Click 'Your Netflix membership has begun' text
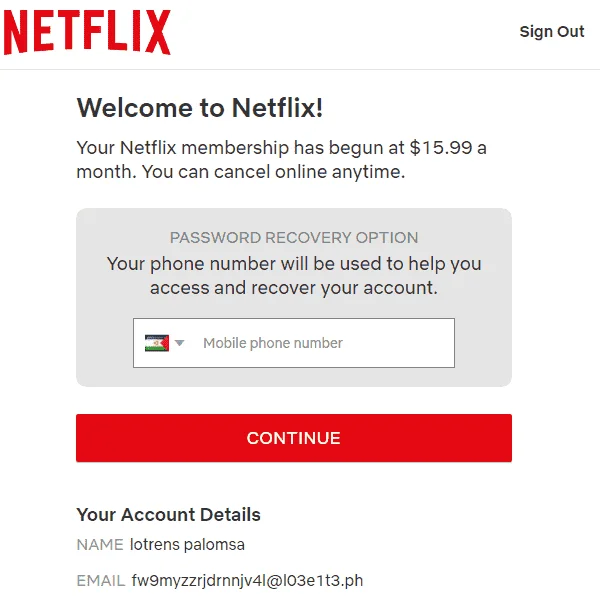Viewport: 600px width, 601px height. point(240,148)
